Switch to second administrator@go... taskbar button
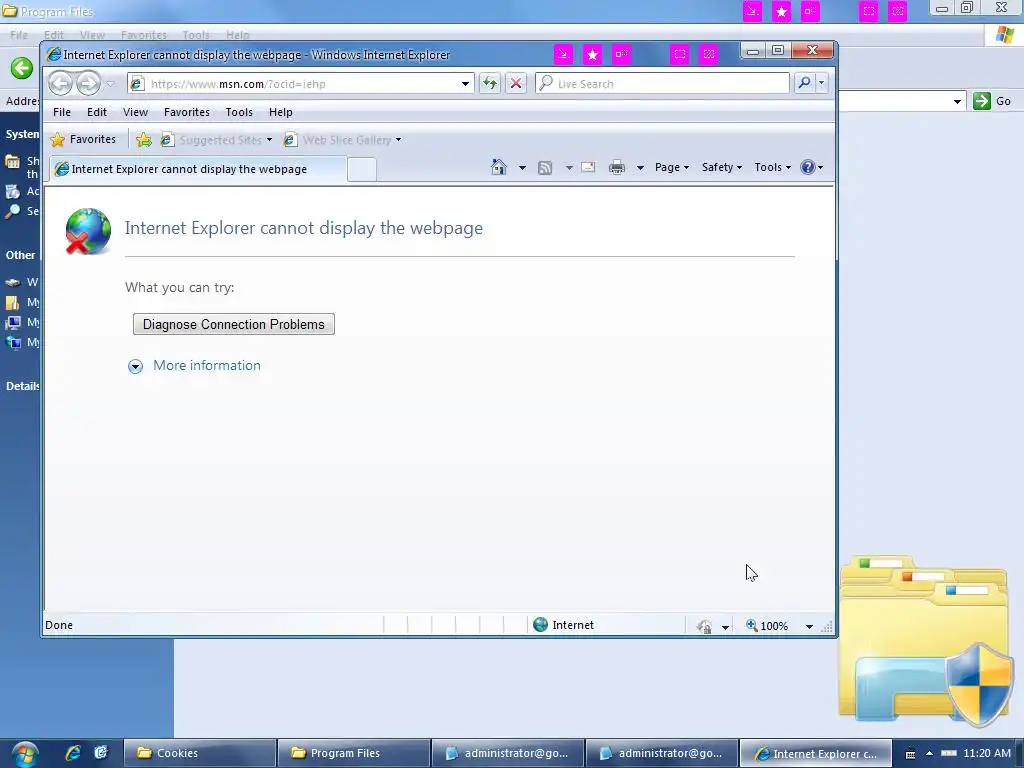This screenshot has width=1024, height=768. click(x=662, y=753)
